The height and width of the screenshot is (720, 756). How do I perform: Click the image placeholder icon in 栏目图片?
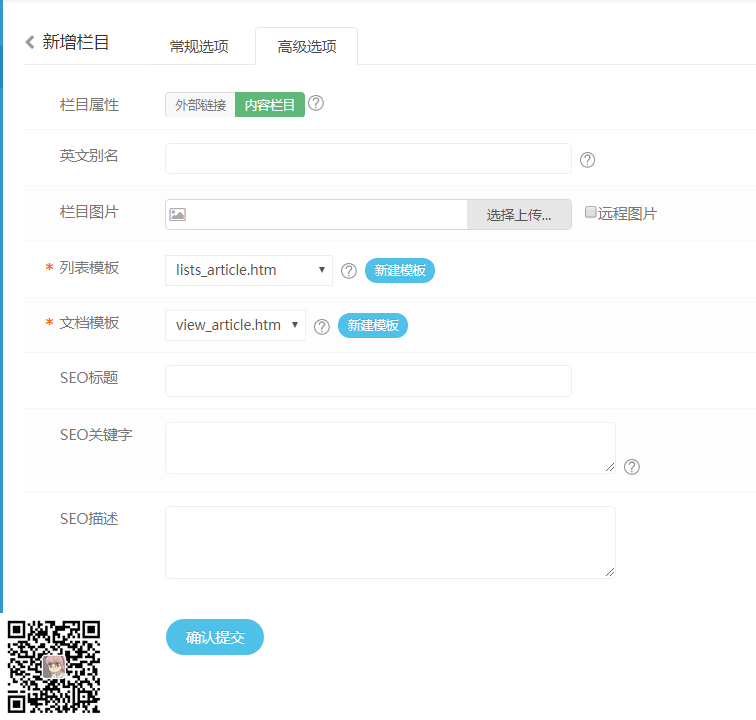(x=177, y=214)
